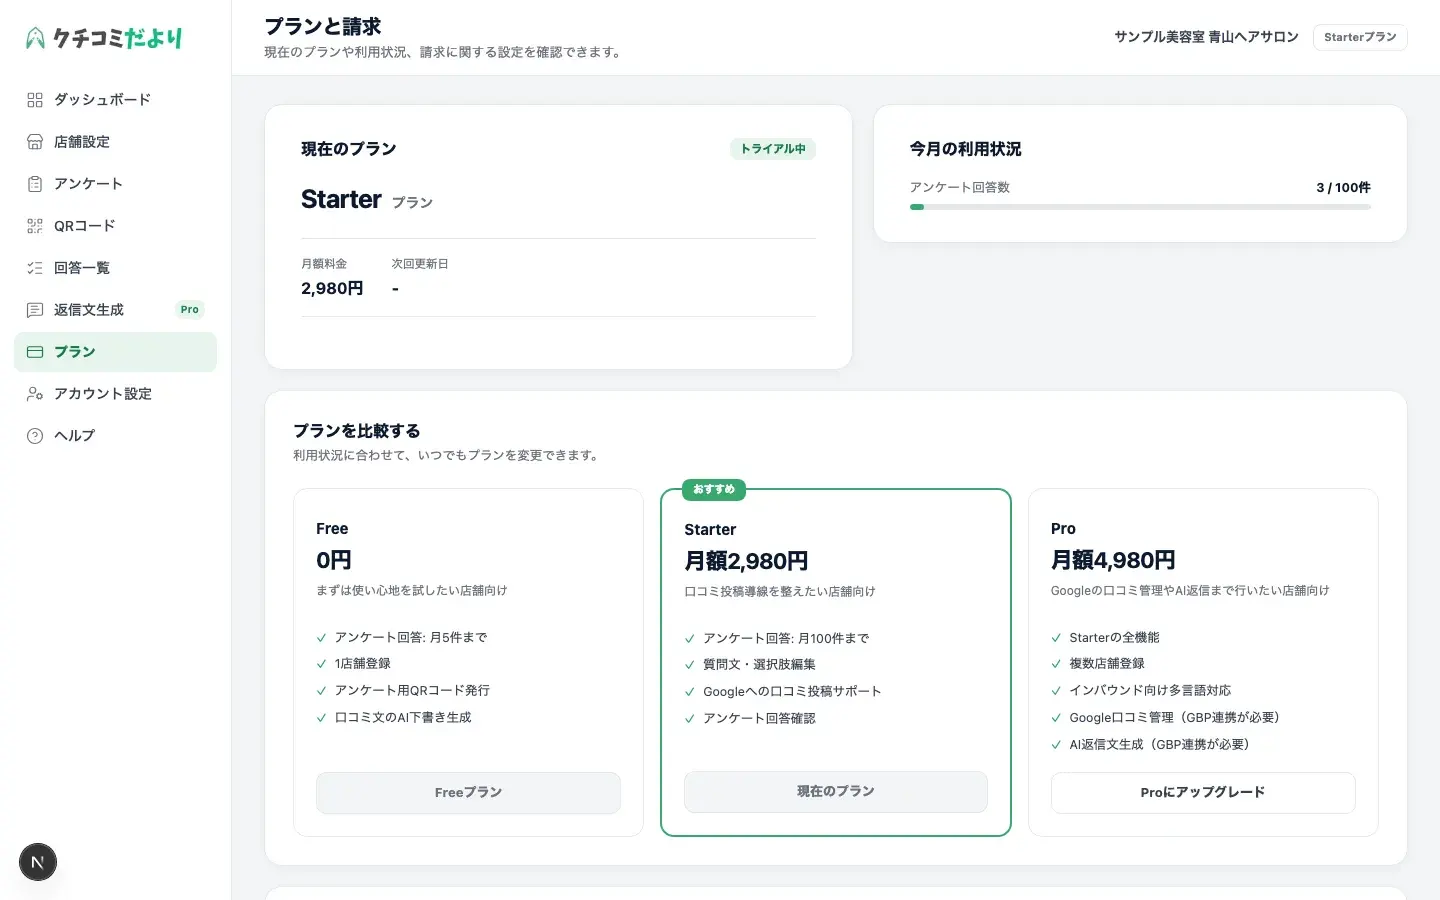Click checkmark beside アンケート回答確認

[690, 719]
